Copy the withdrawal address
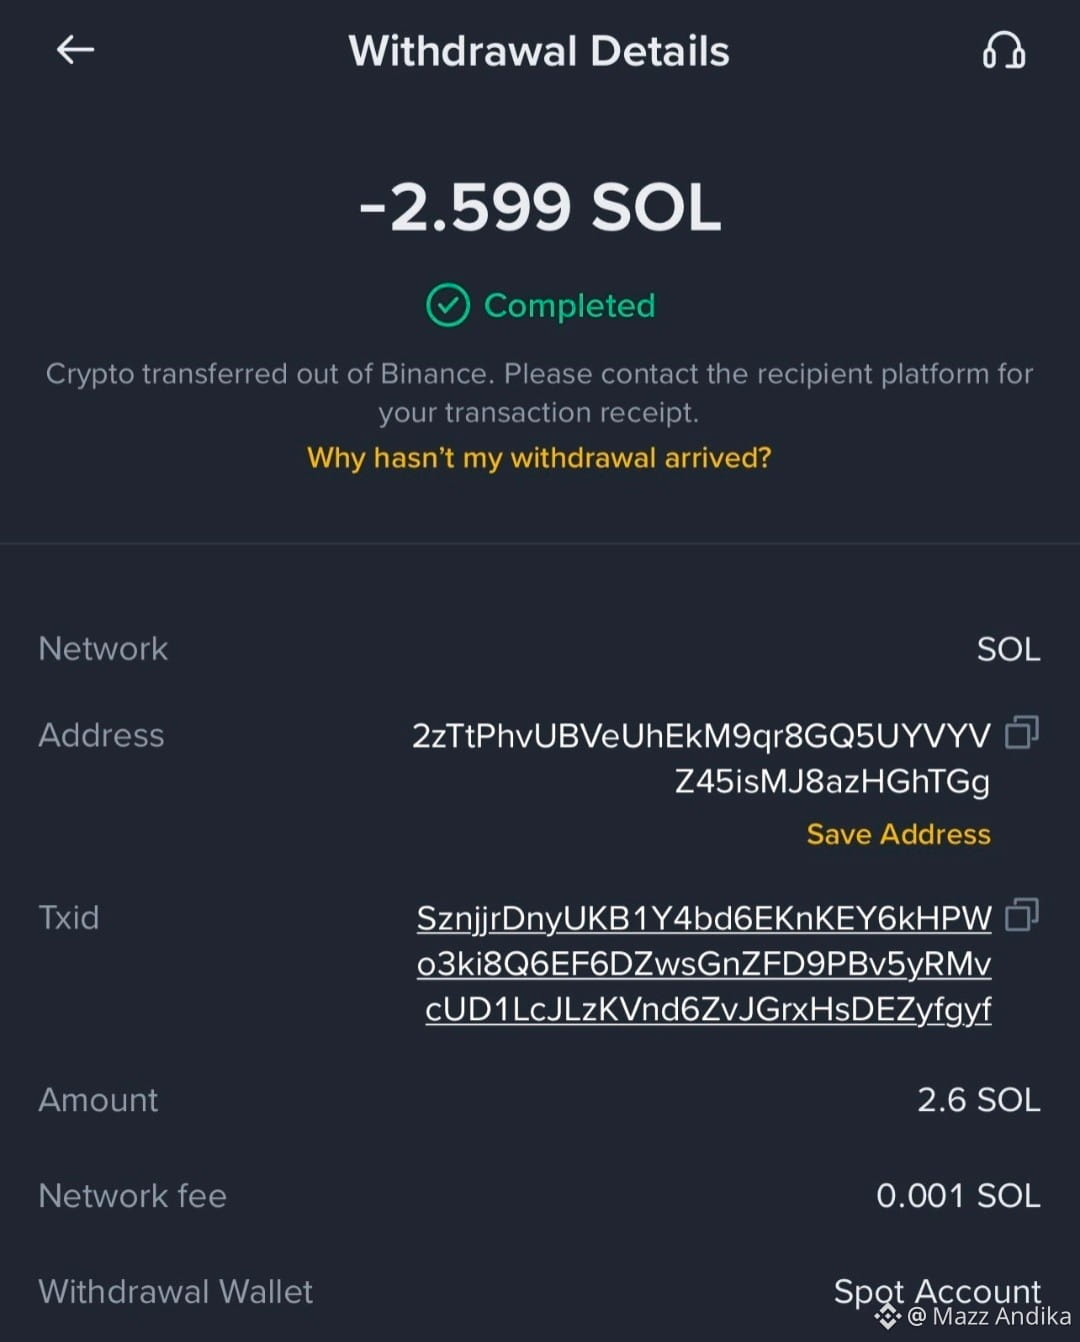 tap(1022, 732)
